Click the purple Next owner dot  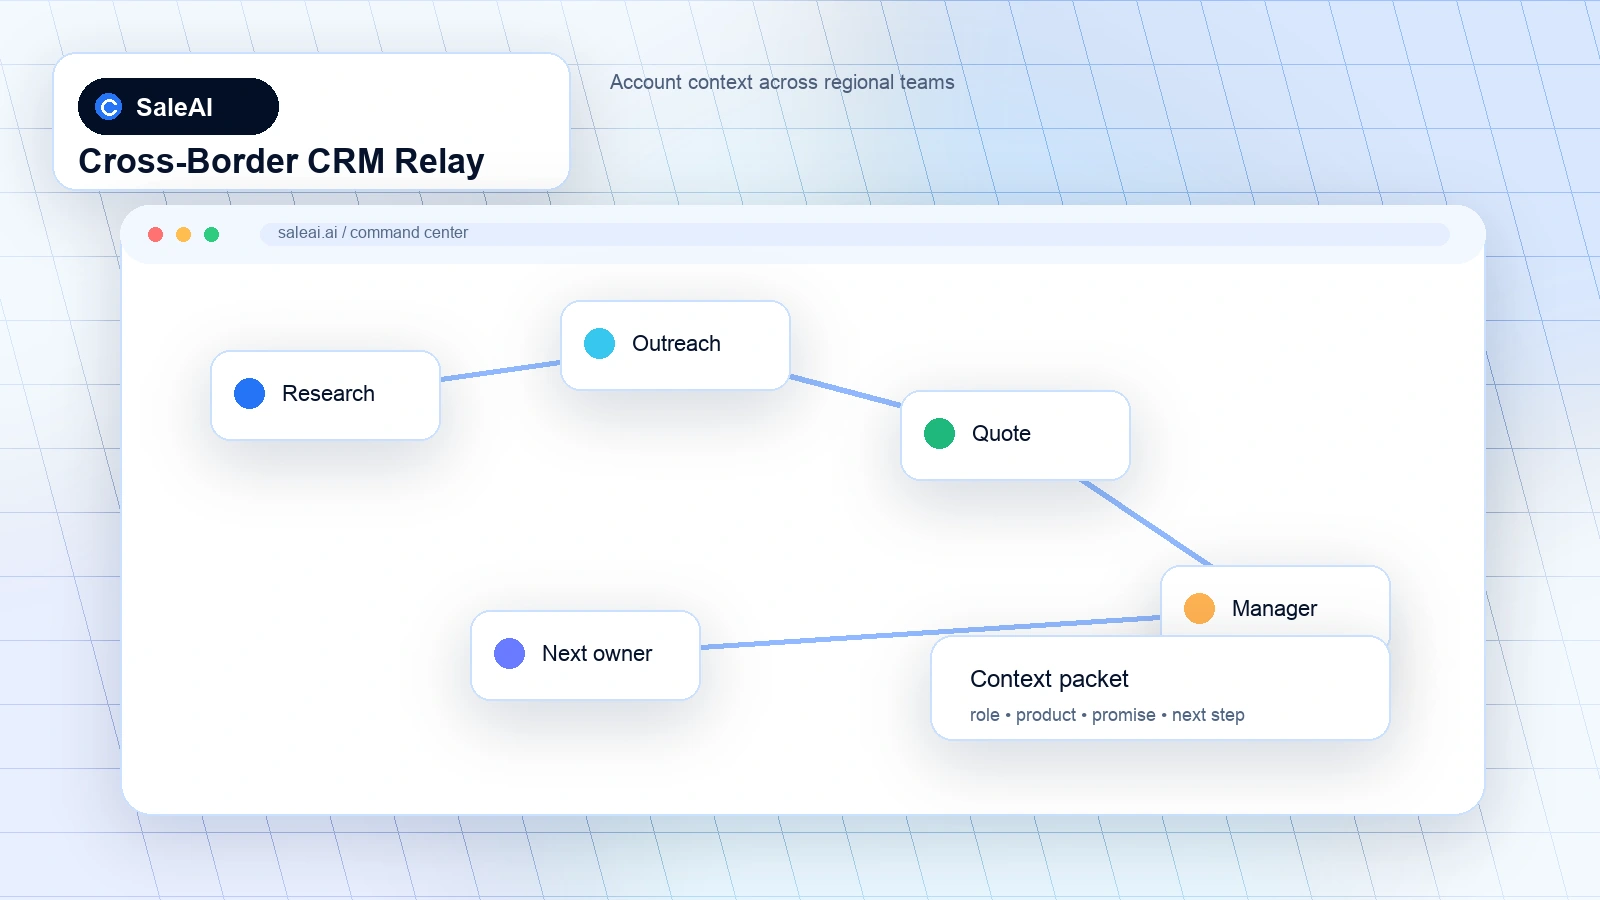tap(509, 653)
